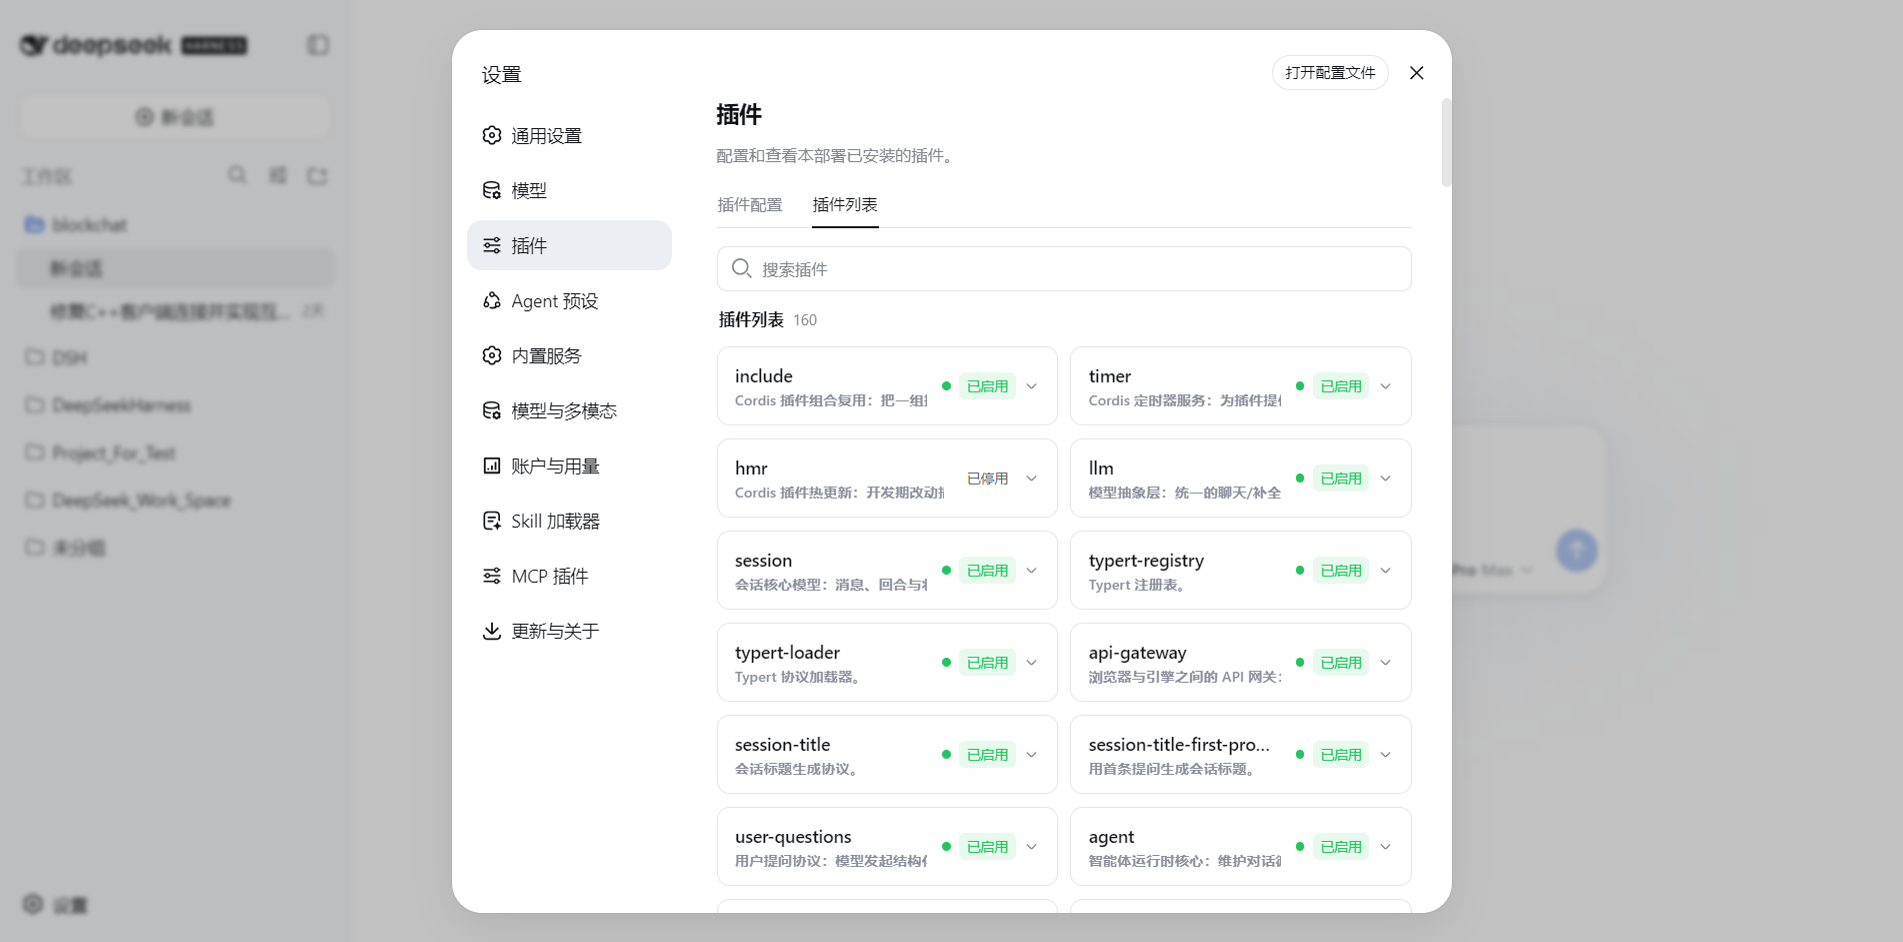Toggle 已启用 status of llm plugin
This screenshot has height=942, width=1903.
(x=1341, y=478)
